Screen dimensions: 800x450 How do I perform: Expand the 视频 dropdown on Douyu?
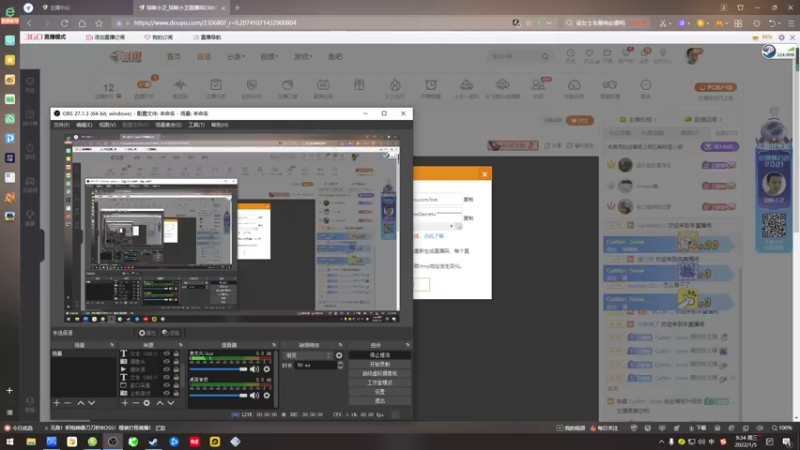[x=269, y=57]
